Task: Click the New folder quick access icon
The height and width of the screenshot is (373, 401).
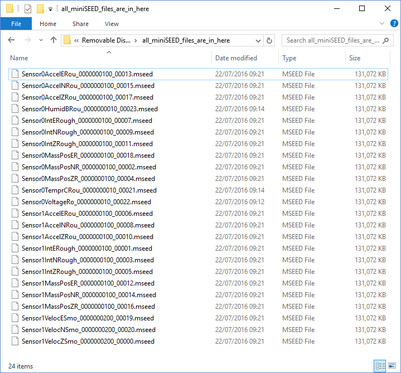Action: [x=40, y=9]
